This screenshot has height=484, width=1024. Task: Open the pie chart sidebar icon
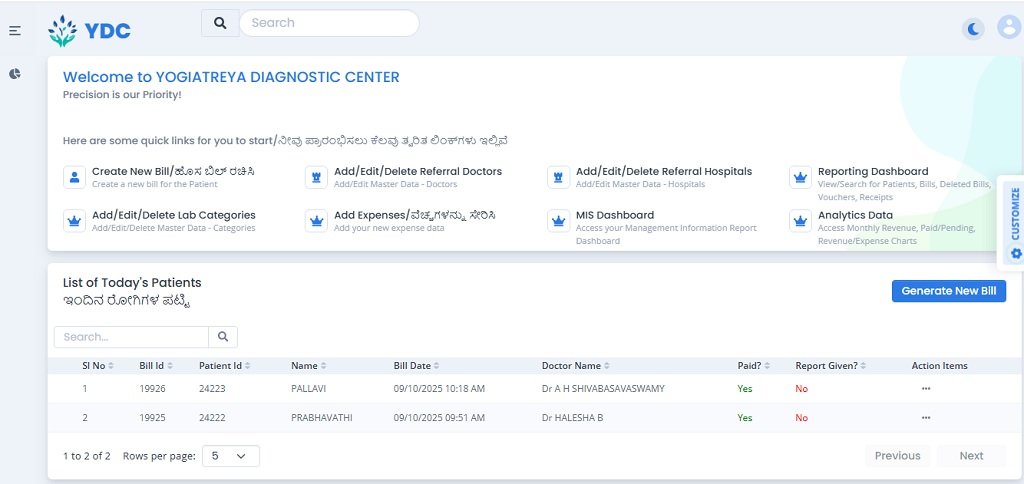pyautogui.click(x=15, y=74)
